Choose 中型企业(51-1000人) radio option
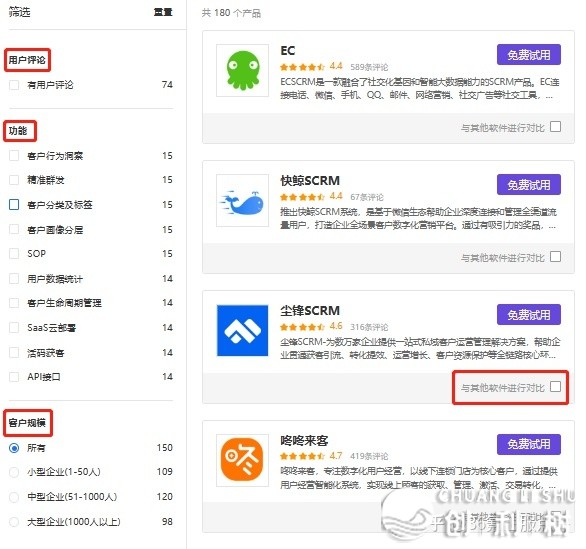The image size is (586, 549). [x=14, y=497]
